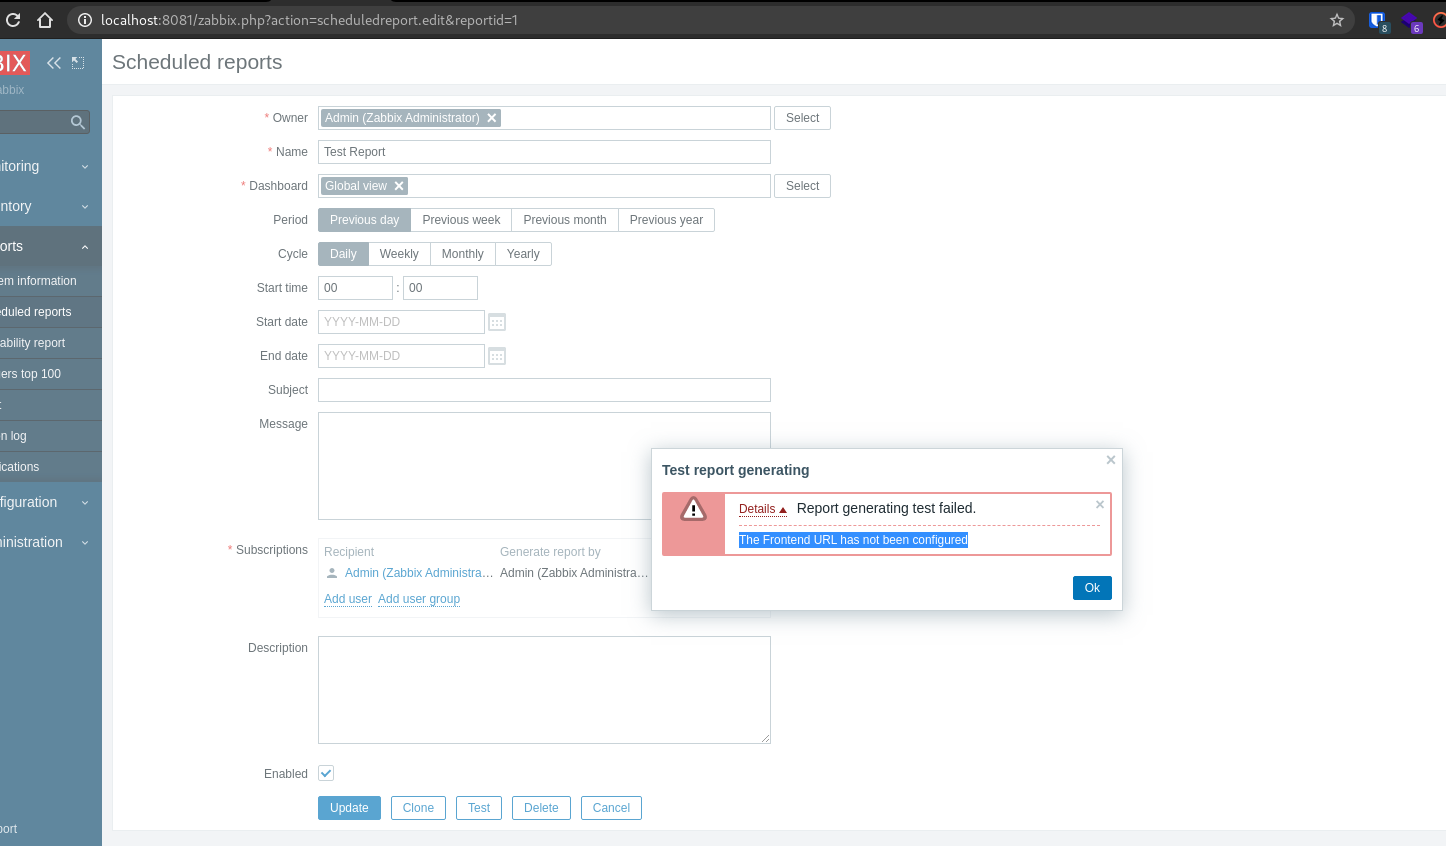Open the End date calendar picker

point(497,356)
